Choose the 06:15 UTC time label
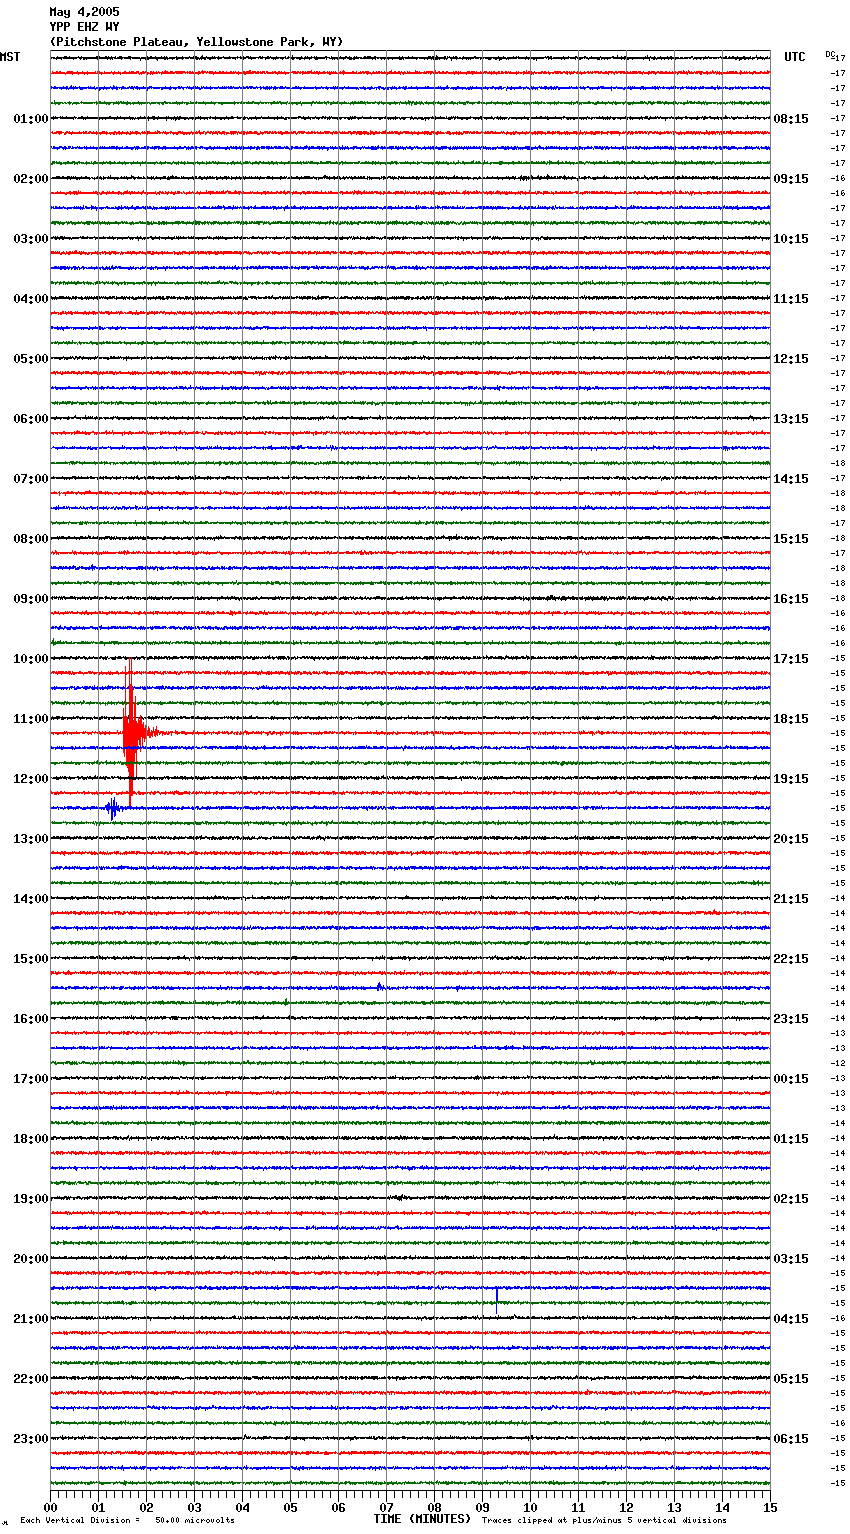This screenshot has width=850, height=1534. click(x=791, y=1439)
